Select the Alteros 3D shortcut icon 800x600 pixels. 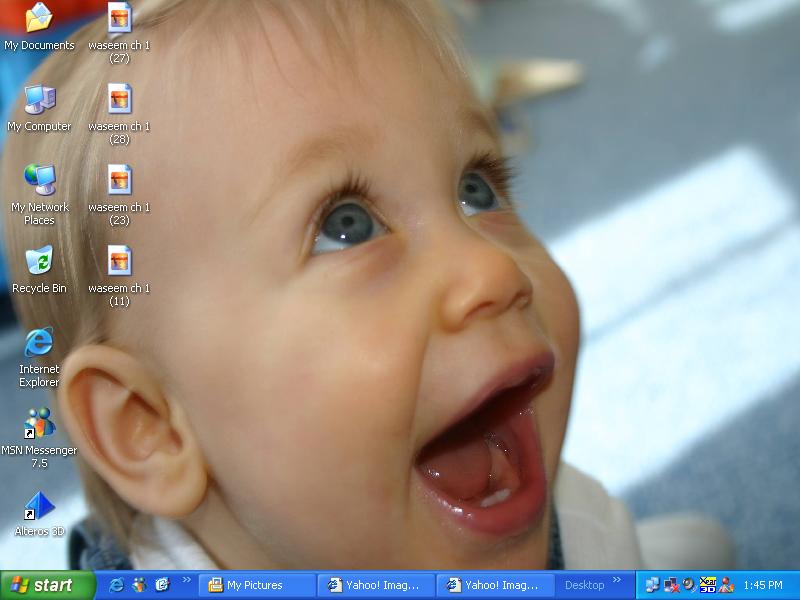39,513
